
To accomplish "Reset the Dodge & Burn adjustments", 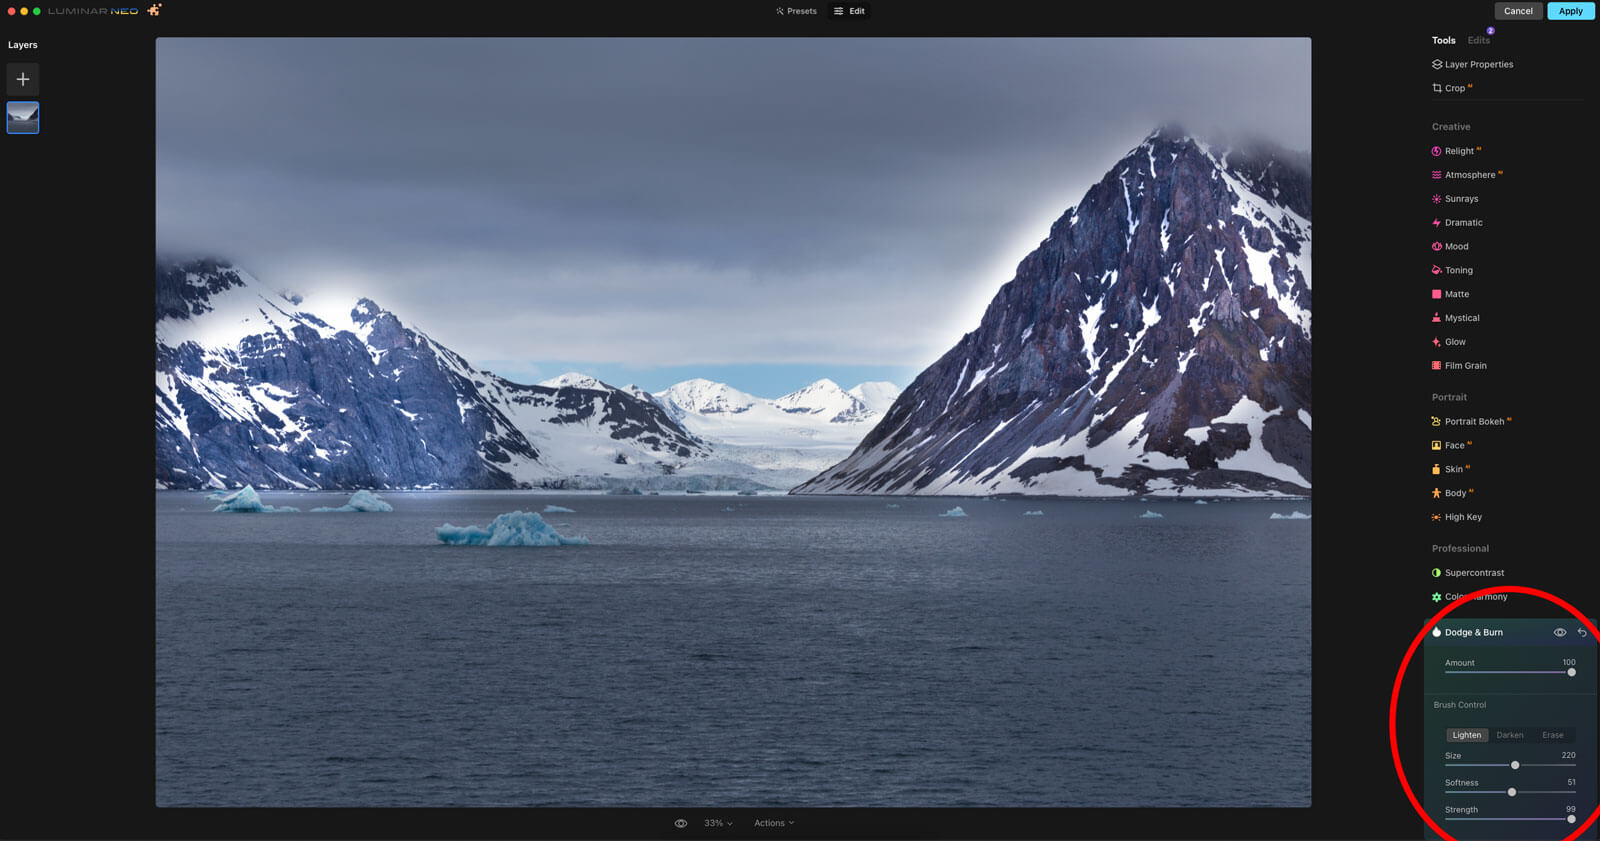I will (1582, 632).
